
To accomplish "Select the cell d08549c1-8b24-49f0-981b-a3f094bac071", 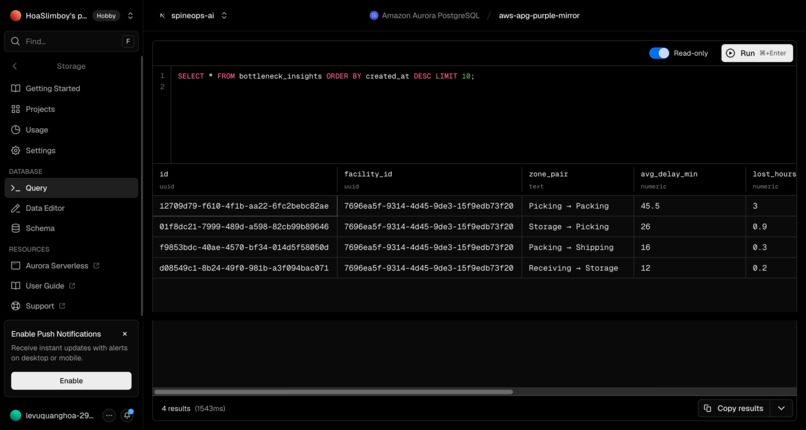I will (x=245, y=268).
